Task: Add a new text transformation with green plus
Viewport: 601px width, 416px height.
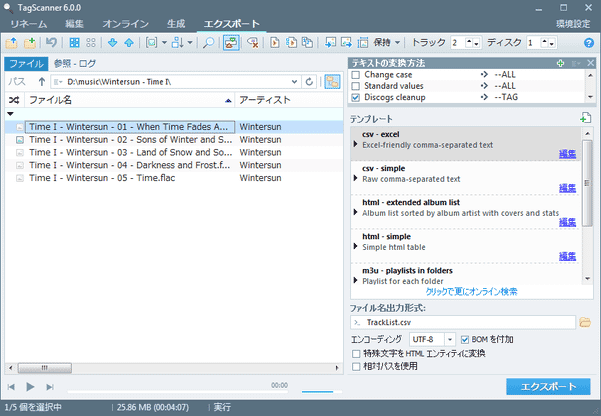Action: tap(560, 63)
